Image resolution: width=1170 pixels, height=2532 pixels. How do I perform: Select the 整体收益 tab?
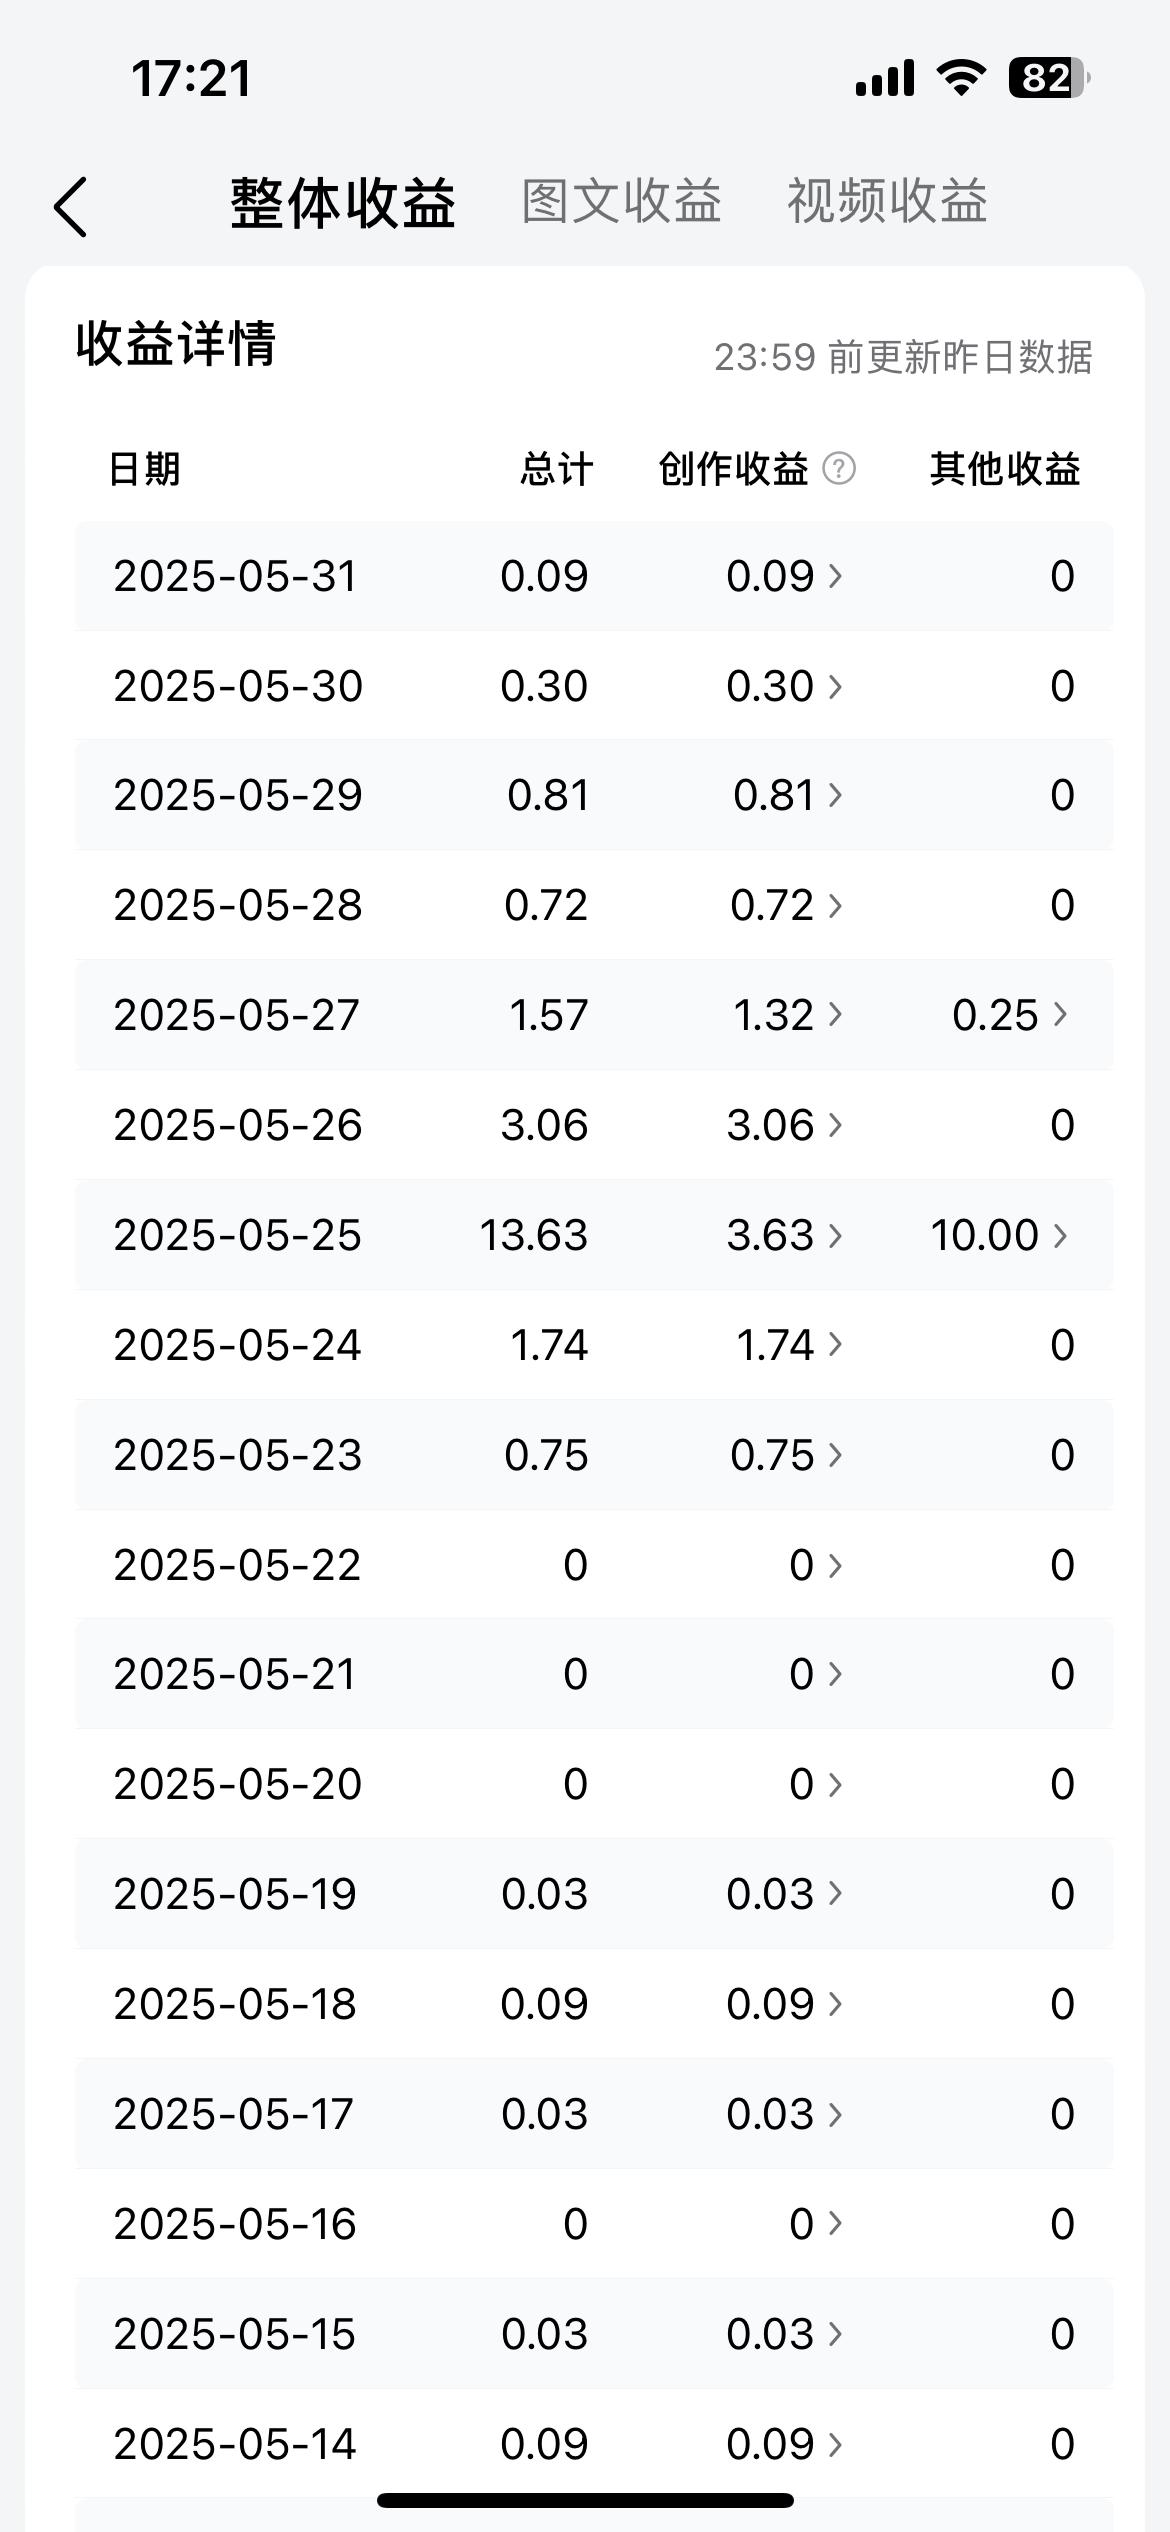[343, 203]
